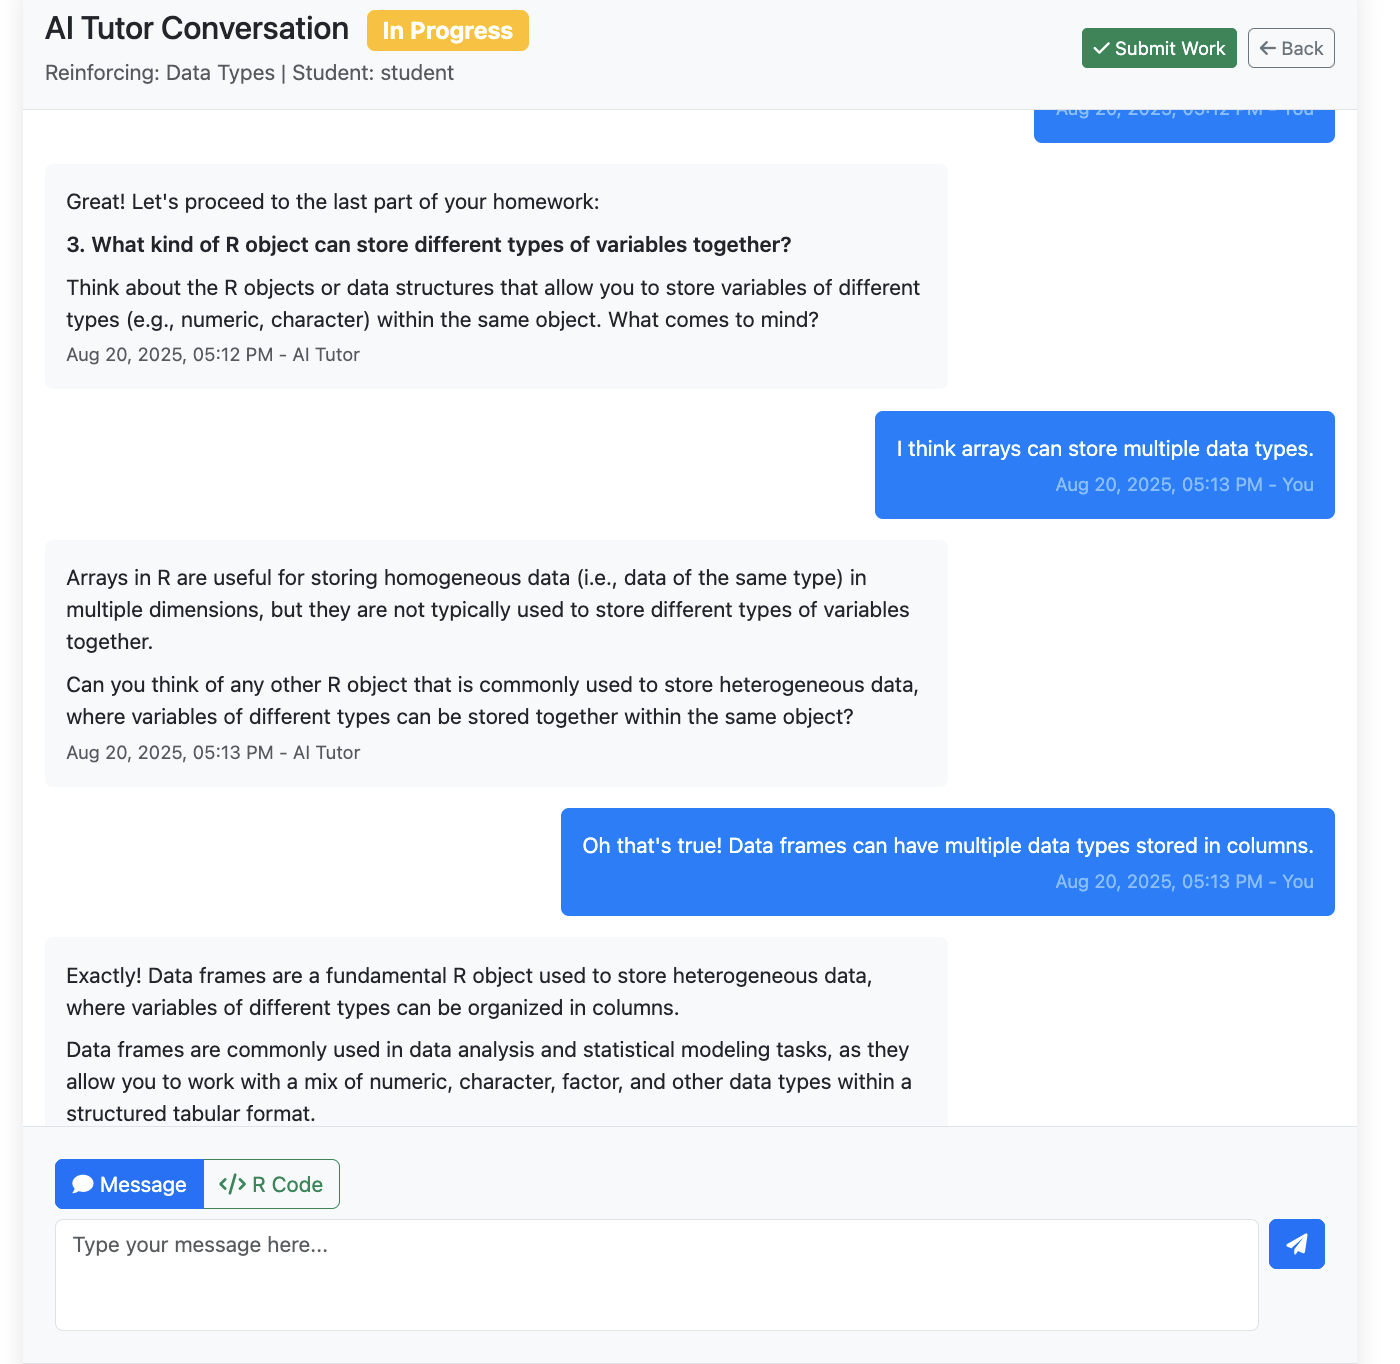The image size is (1400, 1364).
Task: Click the checkmark Submit Work button
Action: [1159, 48]
